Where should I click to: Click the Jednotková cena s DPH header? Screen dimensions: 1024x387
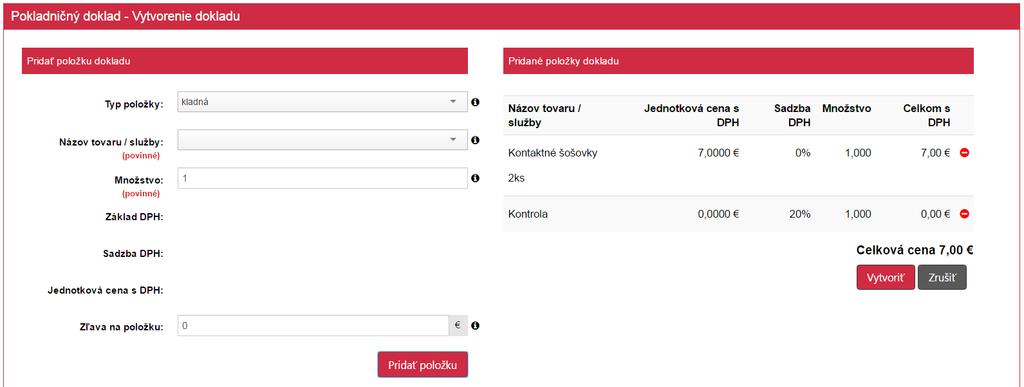(x=692, y=116)
